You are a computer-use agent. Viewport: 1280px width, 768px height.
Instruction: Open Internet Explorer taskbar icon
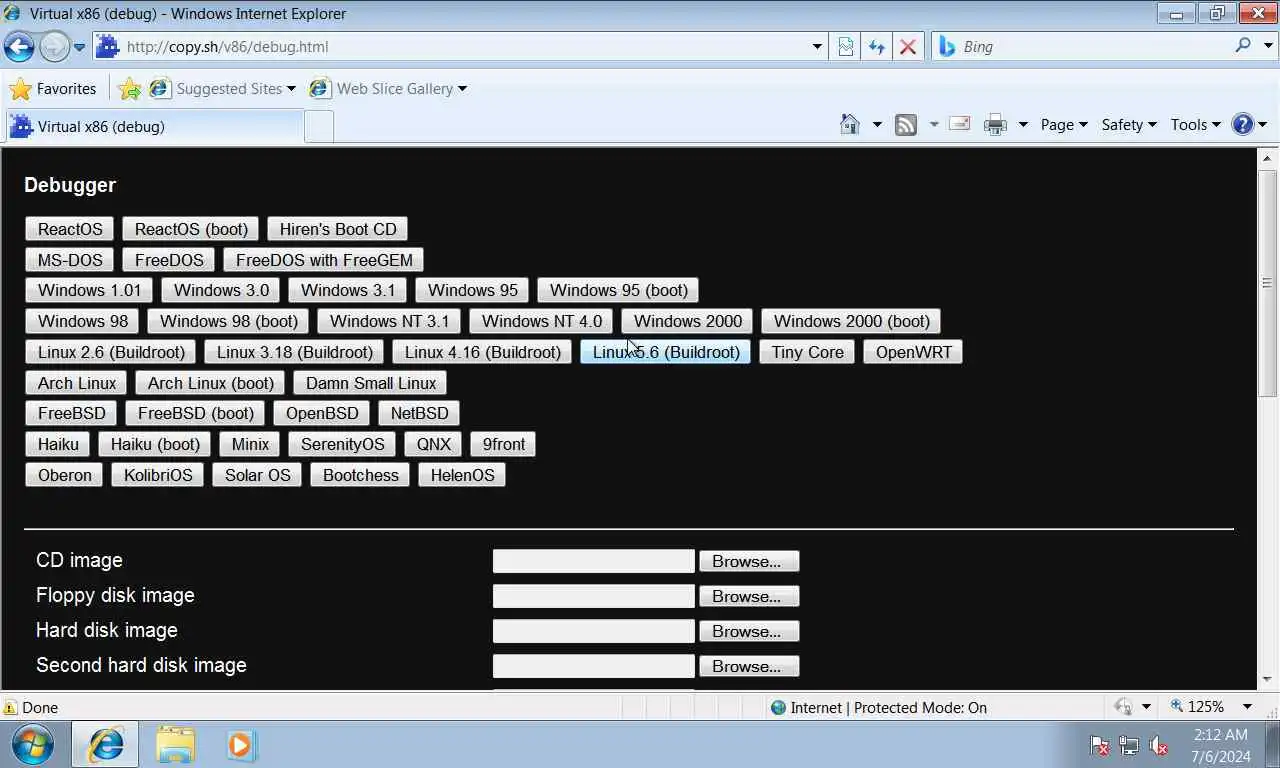105,745
